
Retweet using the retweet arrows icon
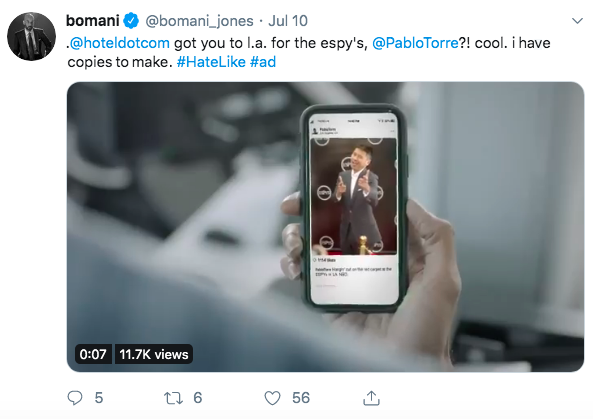173,398
